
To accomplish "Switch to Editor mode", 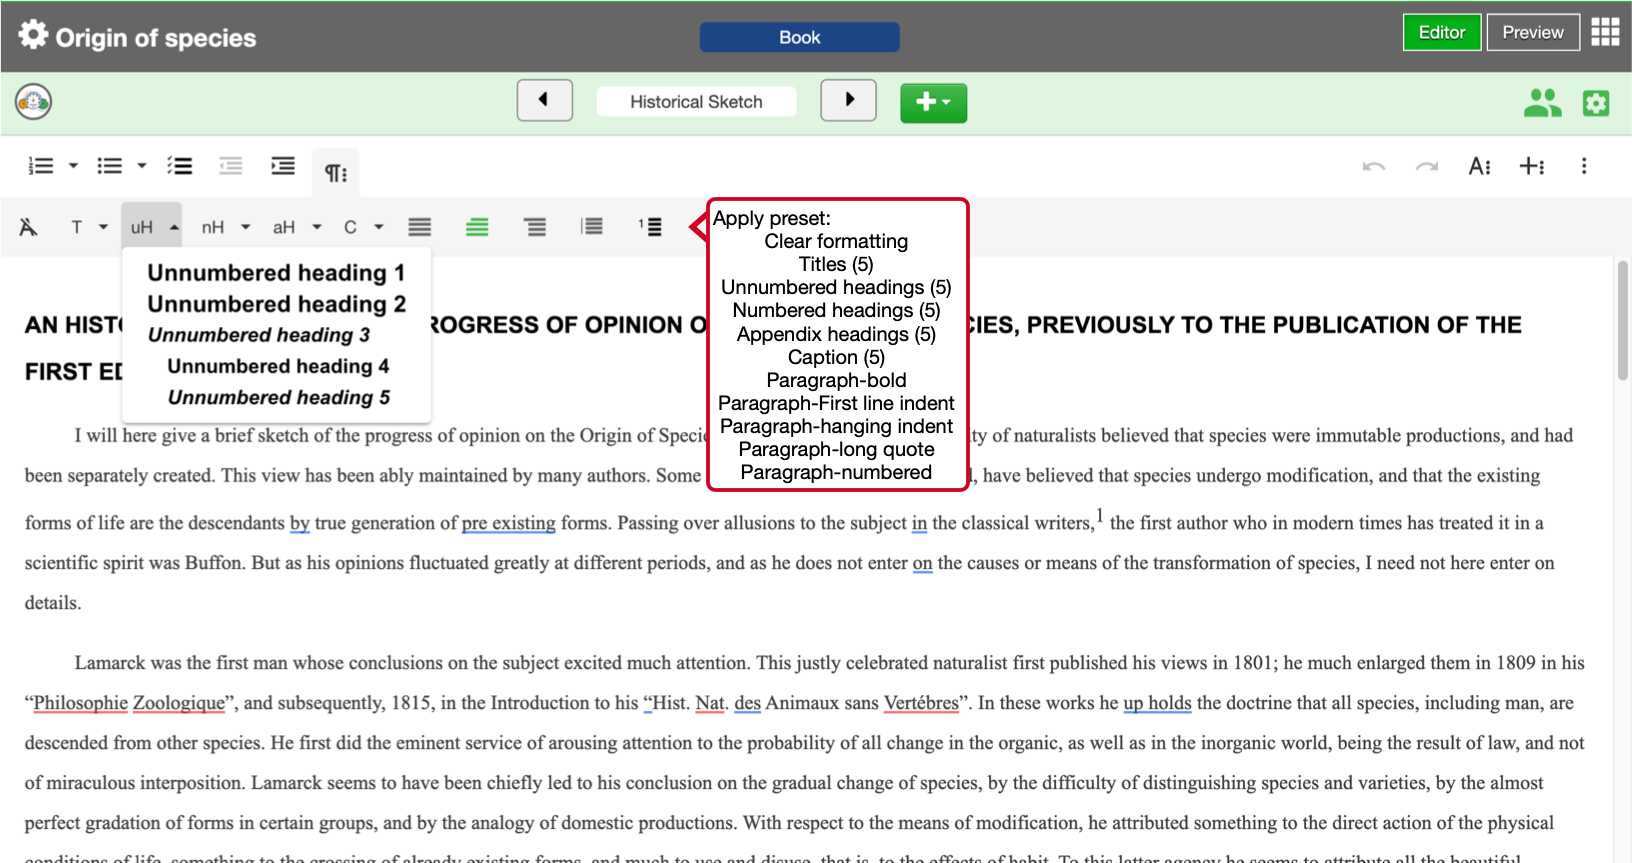I will point(1441,32).
